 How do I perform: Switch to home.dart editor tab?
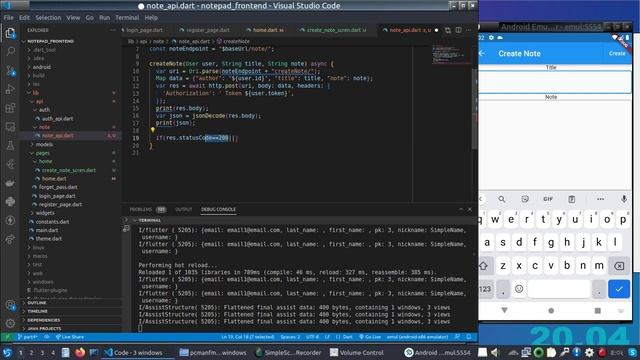click(x=265, y=30)
